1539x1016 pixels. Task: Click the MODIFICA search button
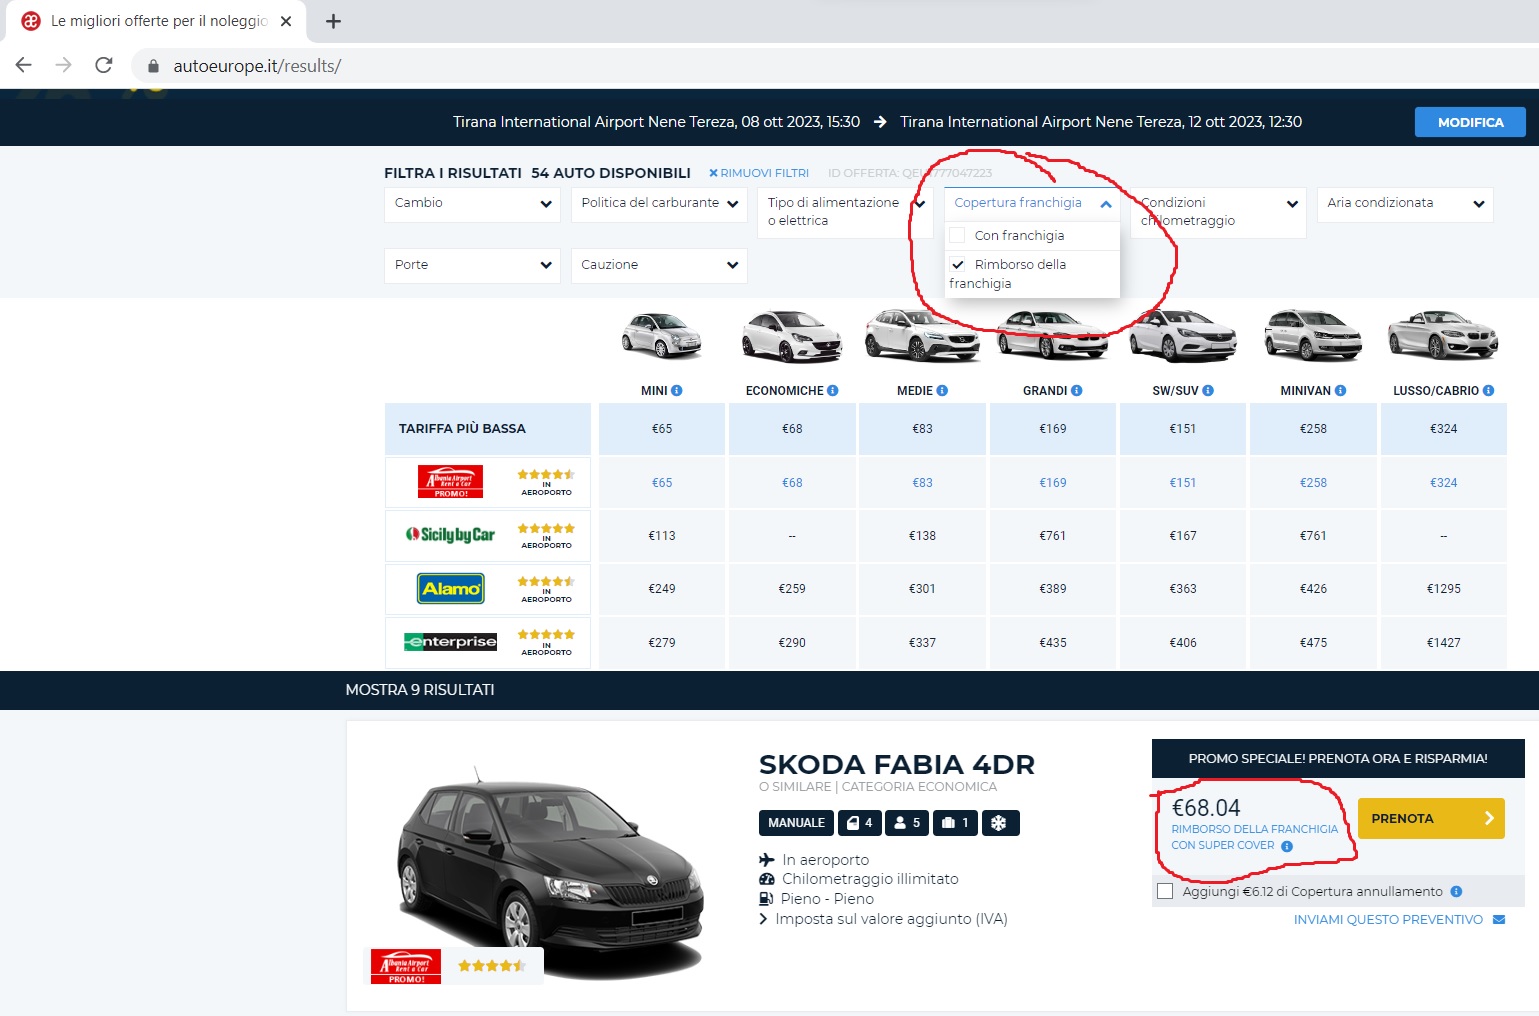(x=1470, y=122)
